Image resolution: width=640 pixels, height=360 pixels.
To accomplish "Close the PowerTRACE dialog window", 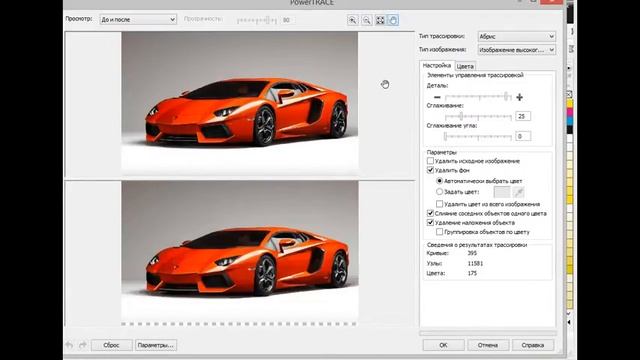I will (x=552, y=2).
